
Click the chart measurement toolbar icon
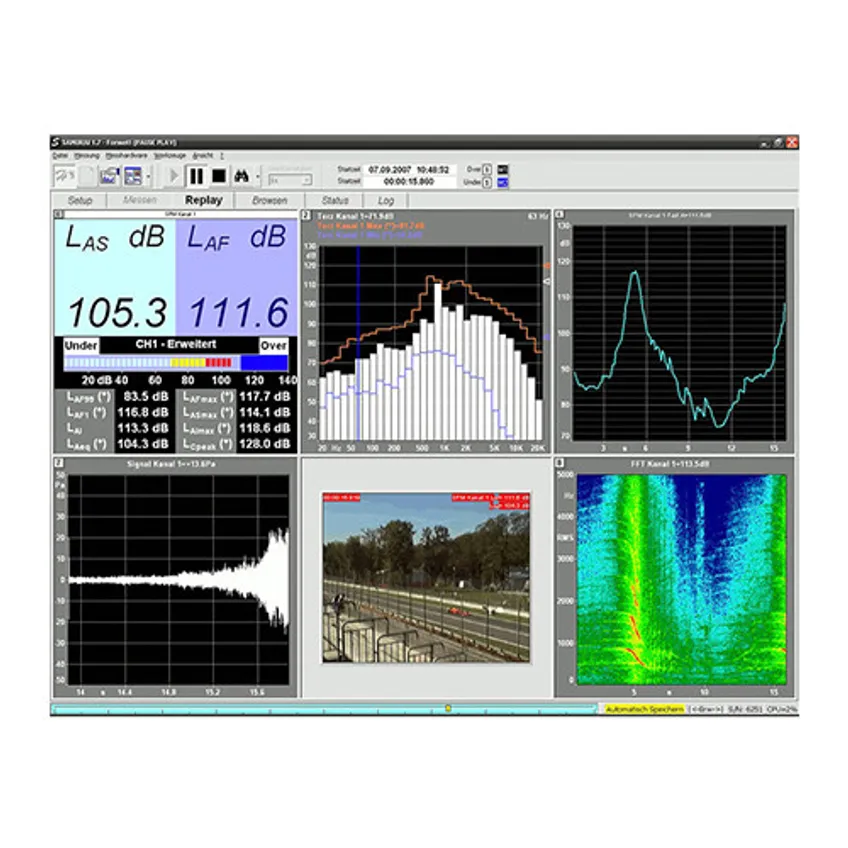[x=109, y=176]
